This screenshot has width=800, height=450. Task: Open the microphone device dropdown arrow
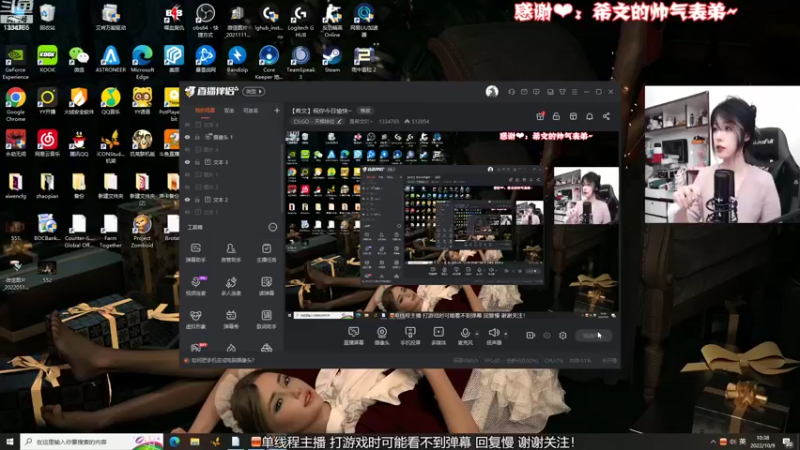[x=477, y=334]
